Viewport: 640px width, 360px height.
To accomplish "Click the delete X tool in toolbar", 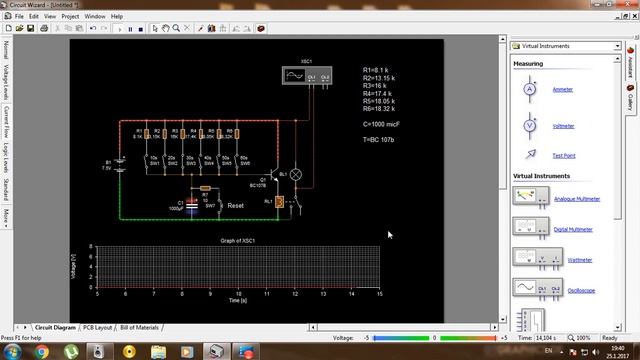I will pos(187,28).
